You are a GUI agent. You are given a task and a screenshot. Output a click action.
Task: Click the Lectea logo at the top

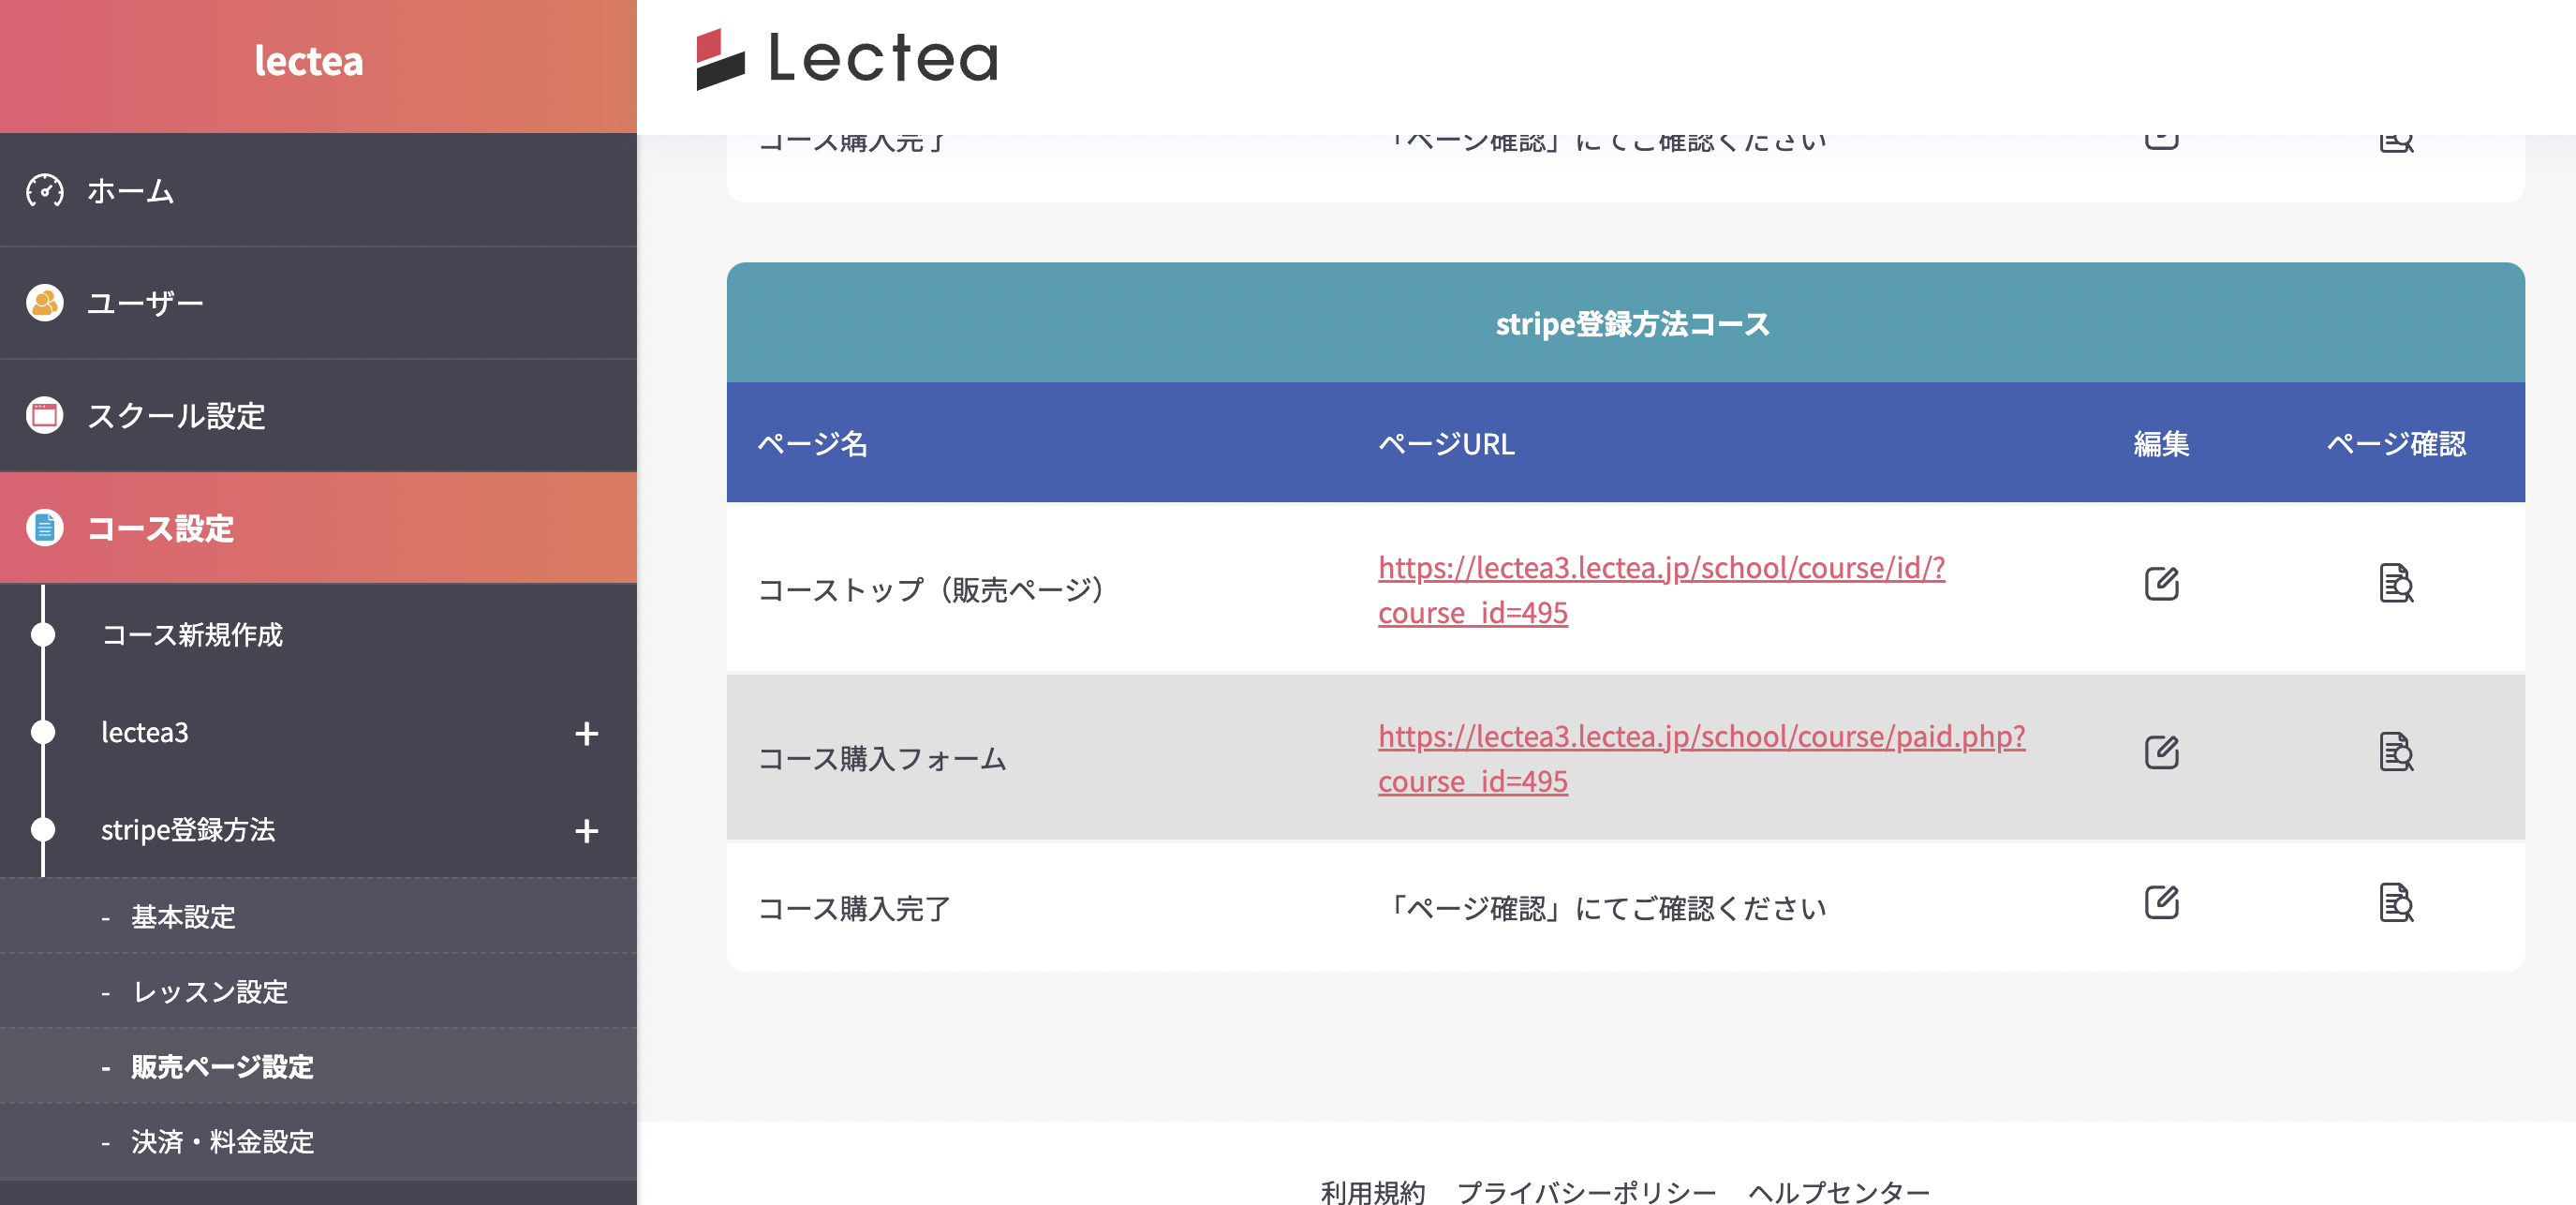[845, 60]
